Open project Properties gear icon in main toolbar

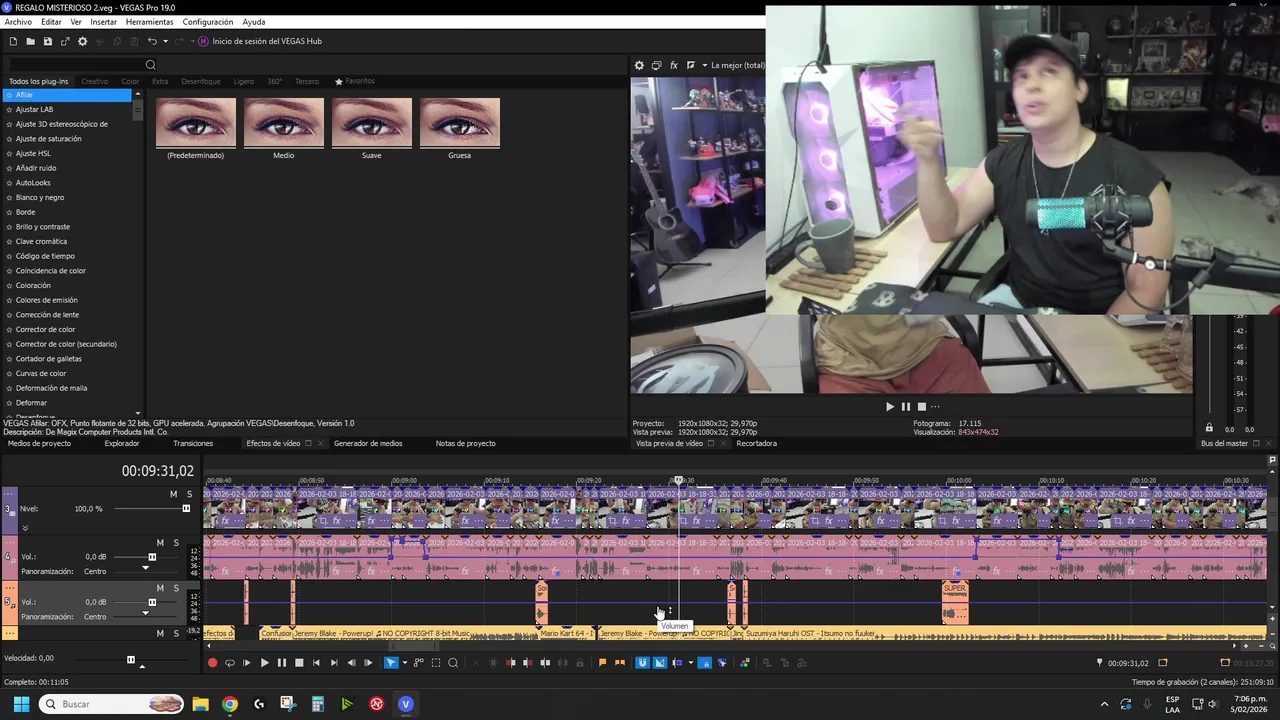[83, 41]
